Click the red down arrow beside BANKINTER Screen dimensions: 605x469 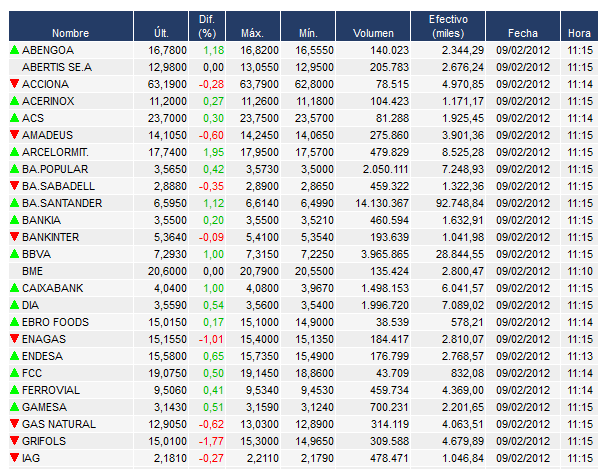click(15, 236)
